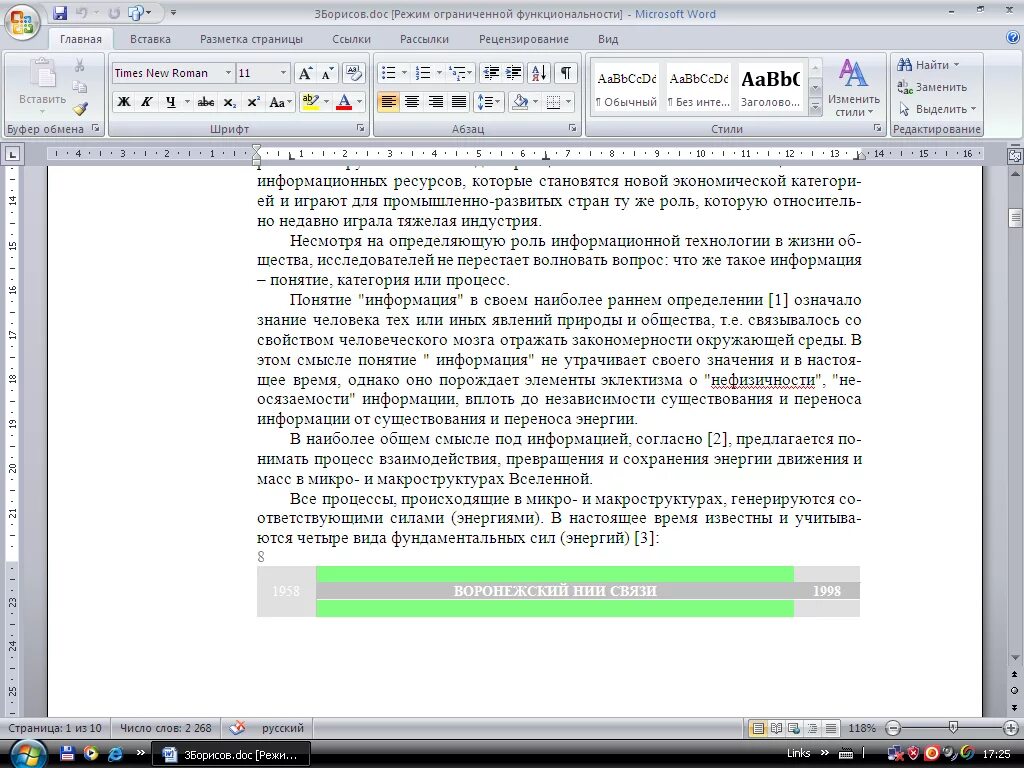The height and width of the screenshot is (768, 1024).
Task: Click the Office button logo
Action: click(x=22, y=23)
